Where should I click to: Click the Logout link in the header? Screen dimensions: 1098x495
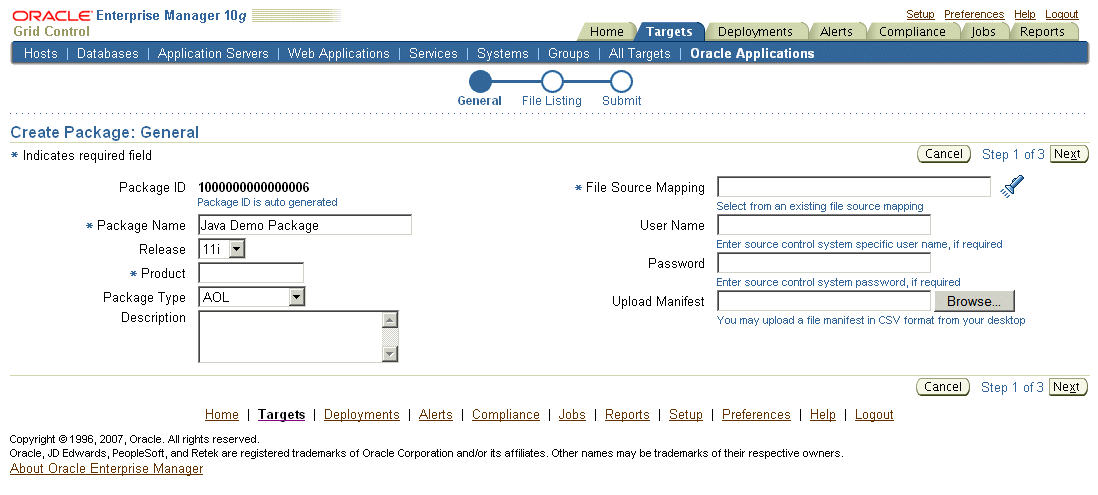(1062, 14)
